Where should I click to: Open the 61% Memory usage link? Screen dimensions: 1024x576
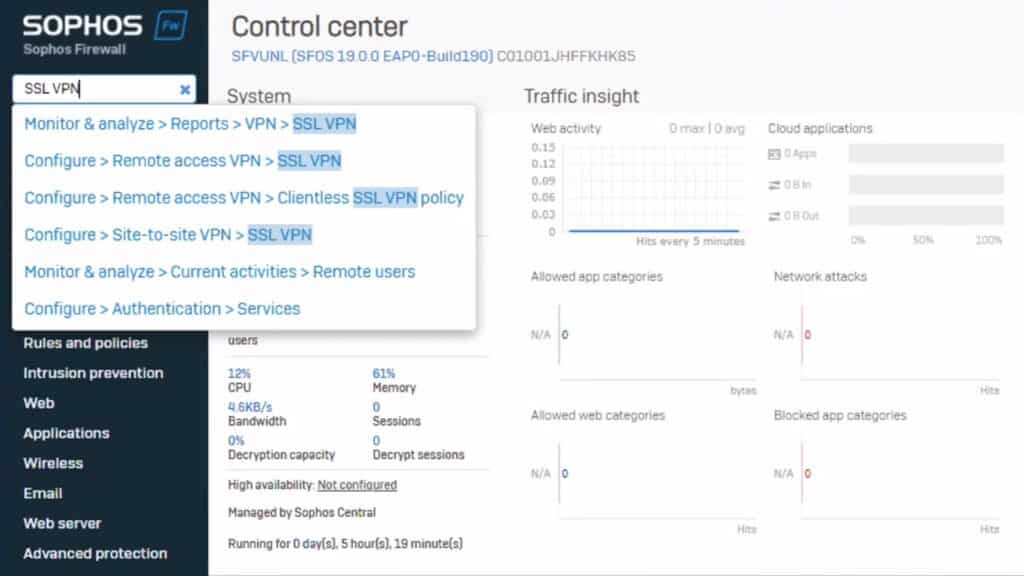pyautogui.click(x=383, y=374)
